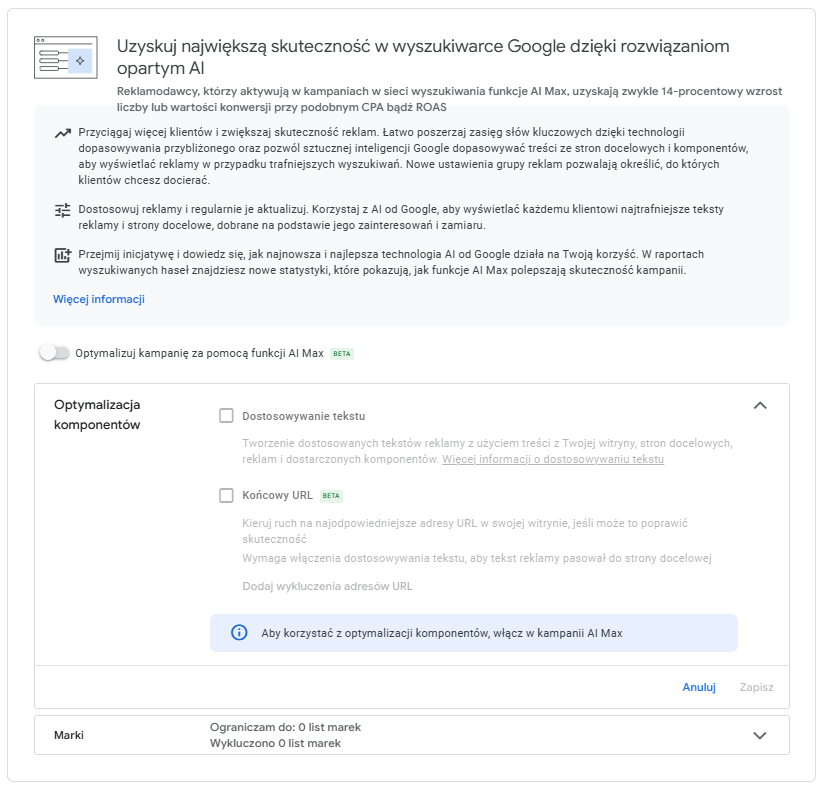
Task: Click Dodaj wykluczenia adresów URL
Action: tap(327, 586)
